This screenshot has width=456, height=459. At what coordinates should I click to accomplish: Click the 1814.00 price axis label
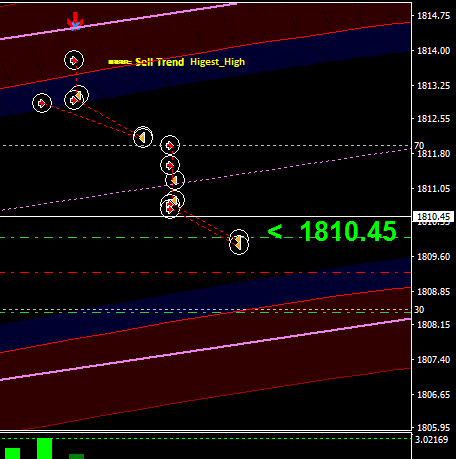433,51
